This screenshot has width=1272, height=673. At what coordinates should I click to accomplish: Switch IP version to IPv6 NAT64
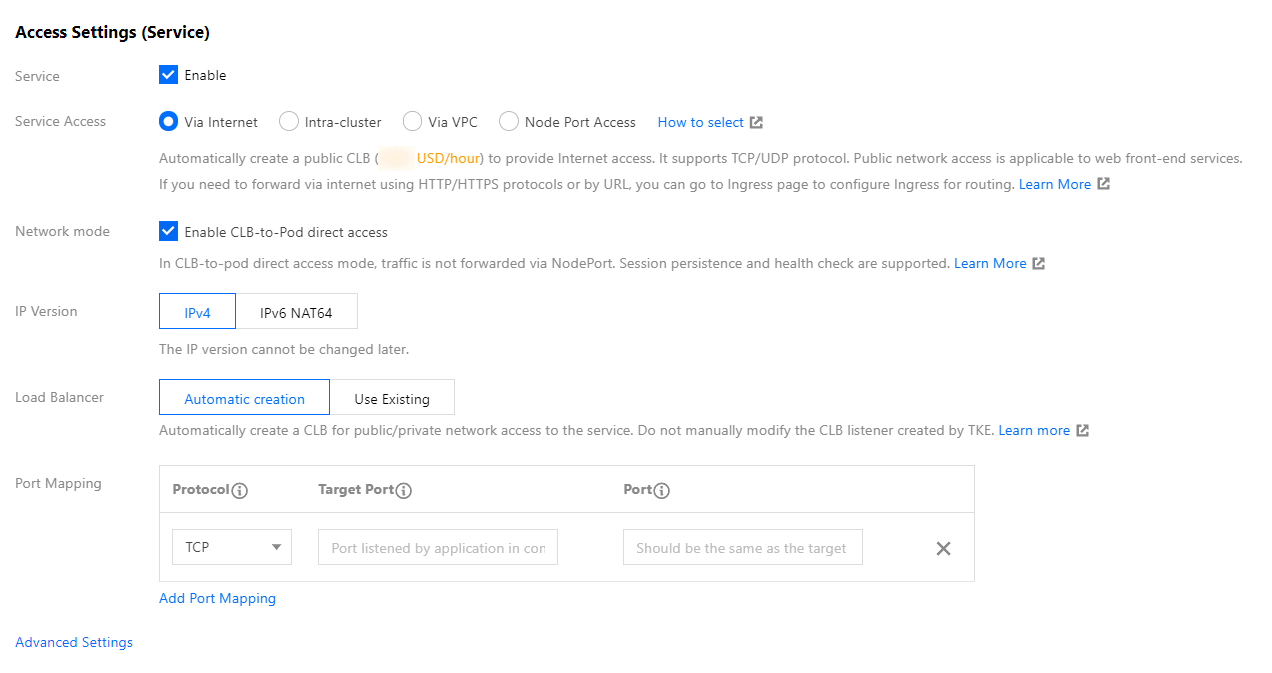(296, 312)
